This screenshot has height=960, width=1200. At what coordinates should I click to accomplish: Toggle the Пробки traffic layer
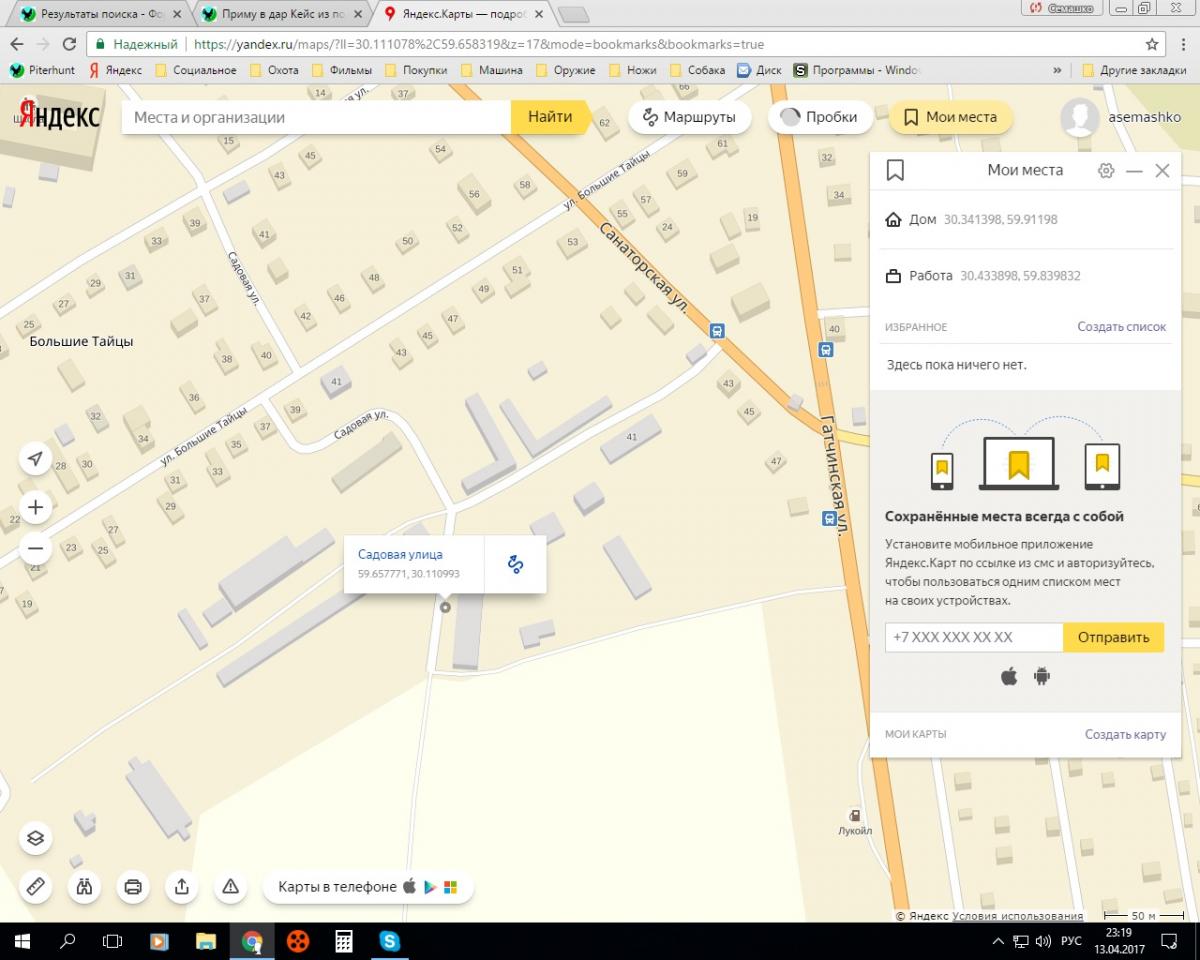click(818, 117)
